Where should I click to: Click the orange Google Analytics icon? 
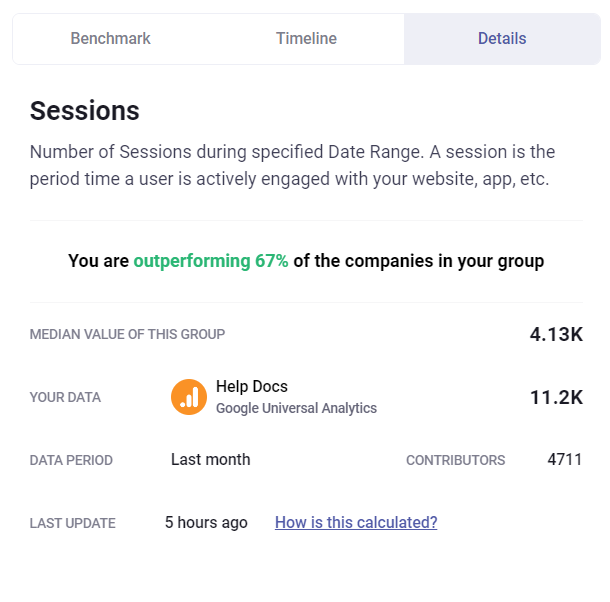point(189,397)
